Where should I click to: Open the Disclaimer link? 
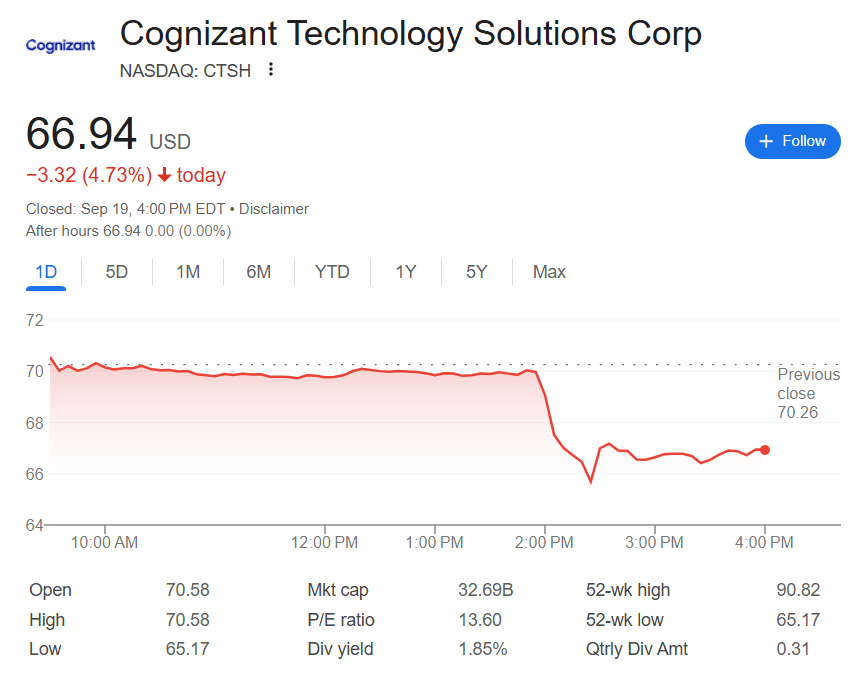tap(274, 209)
